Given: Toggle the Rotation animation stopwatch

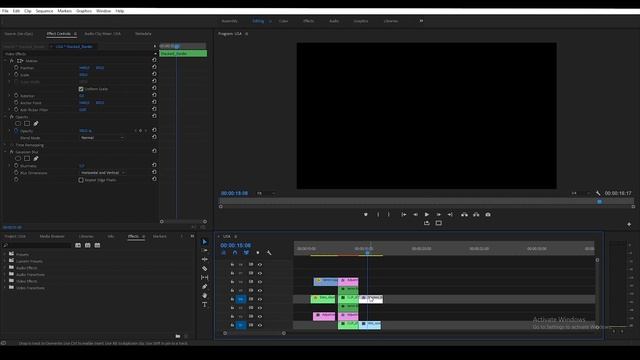Looking at the screenshot, I should pos(16,96).
